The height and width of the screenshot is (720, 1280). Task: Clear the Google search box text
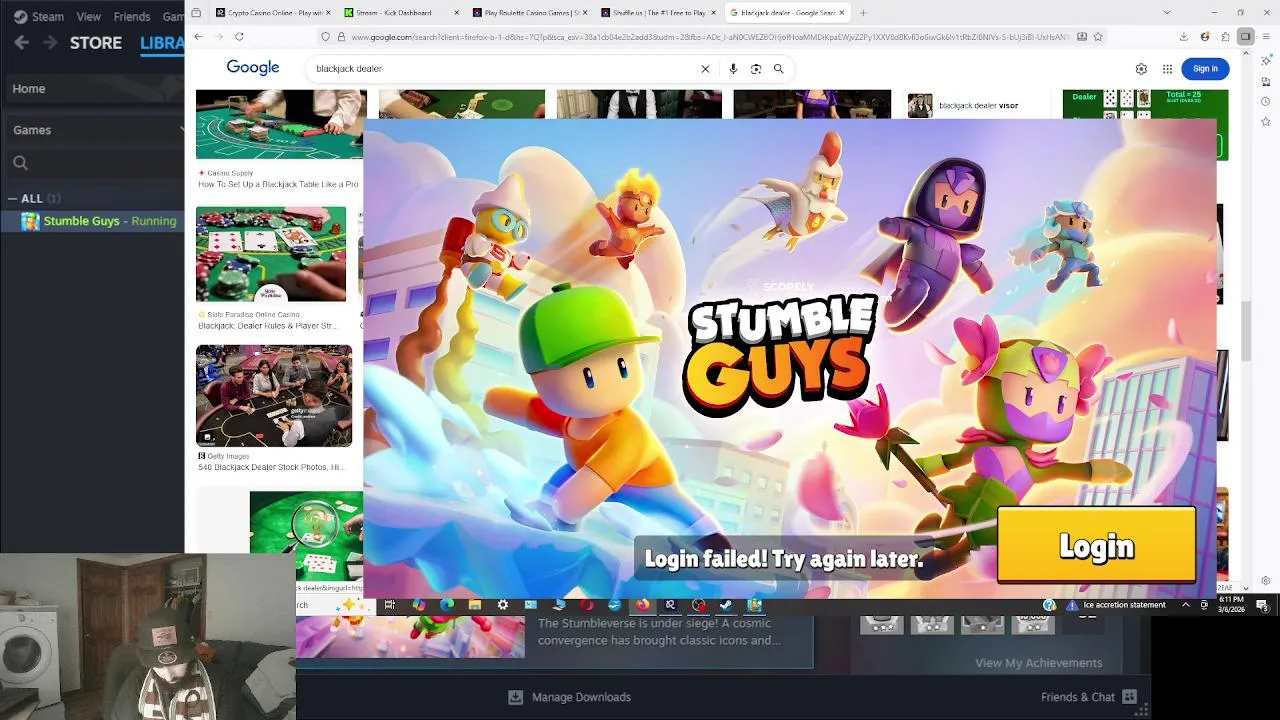(705, 69)
